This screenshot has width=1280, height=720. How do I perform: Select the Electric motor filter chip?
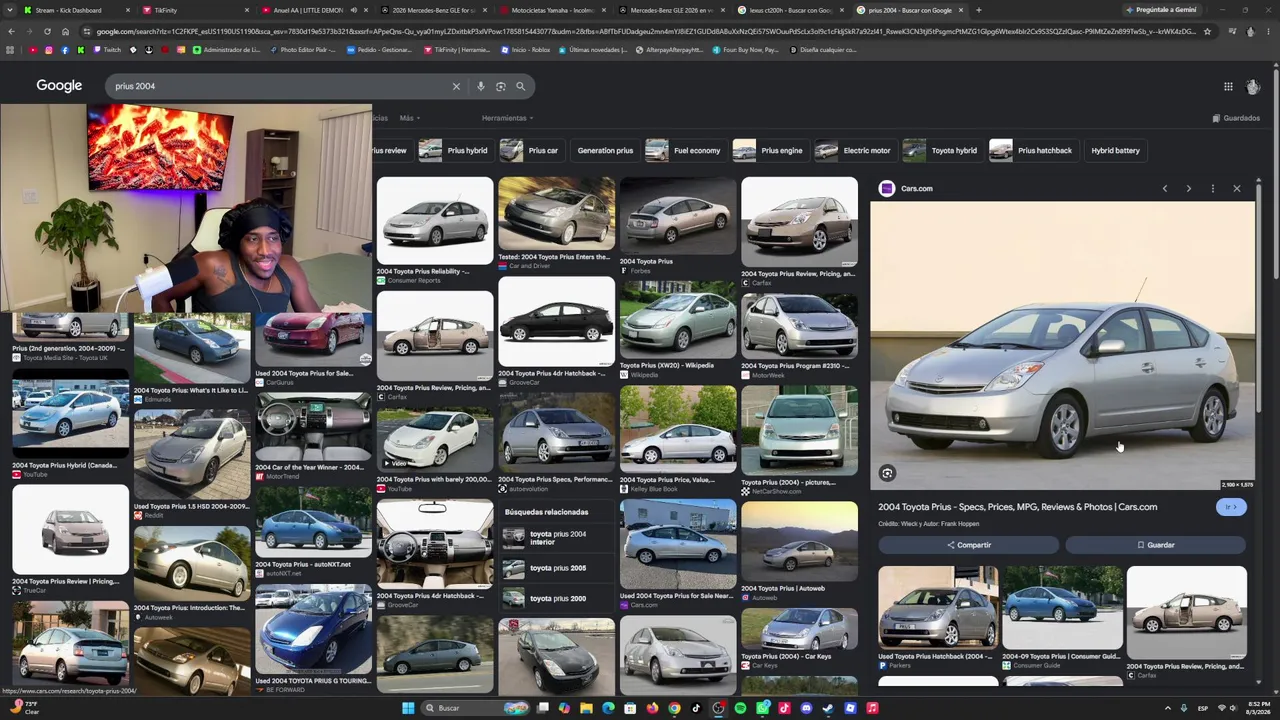coord(853,150)
